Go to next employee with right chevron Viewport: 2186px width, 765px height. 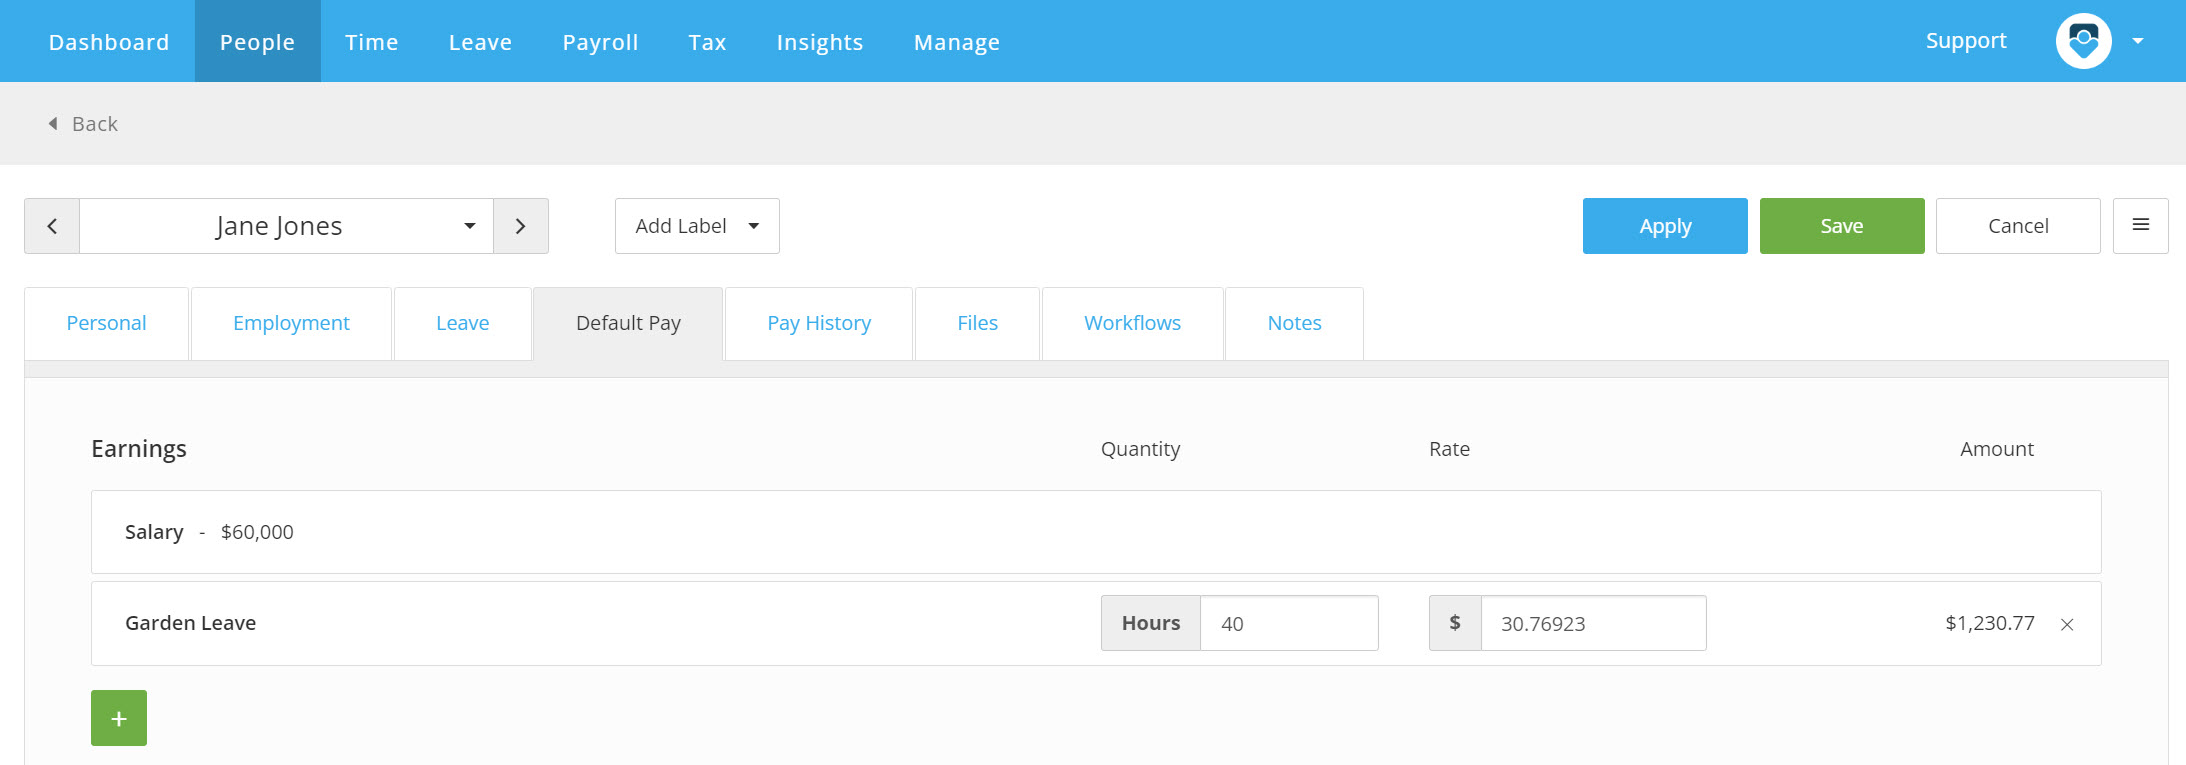pyautogui.click(x=521, y=226)
